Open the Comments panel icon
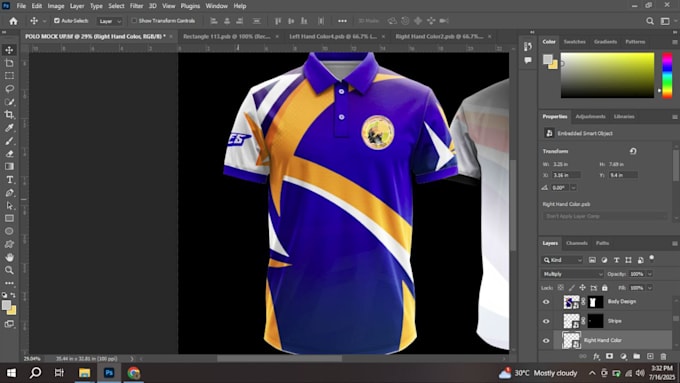The height and width of the screenshot is (383, 680). click(x=528, y=60)
